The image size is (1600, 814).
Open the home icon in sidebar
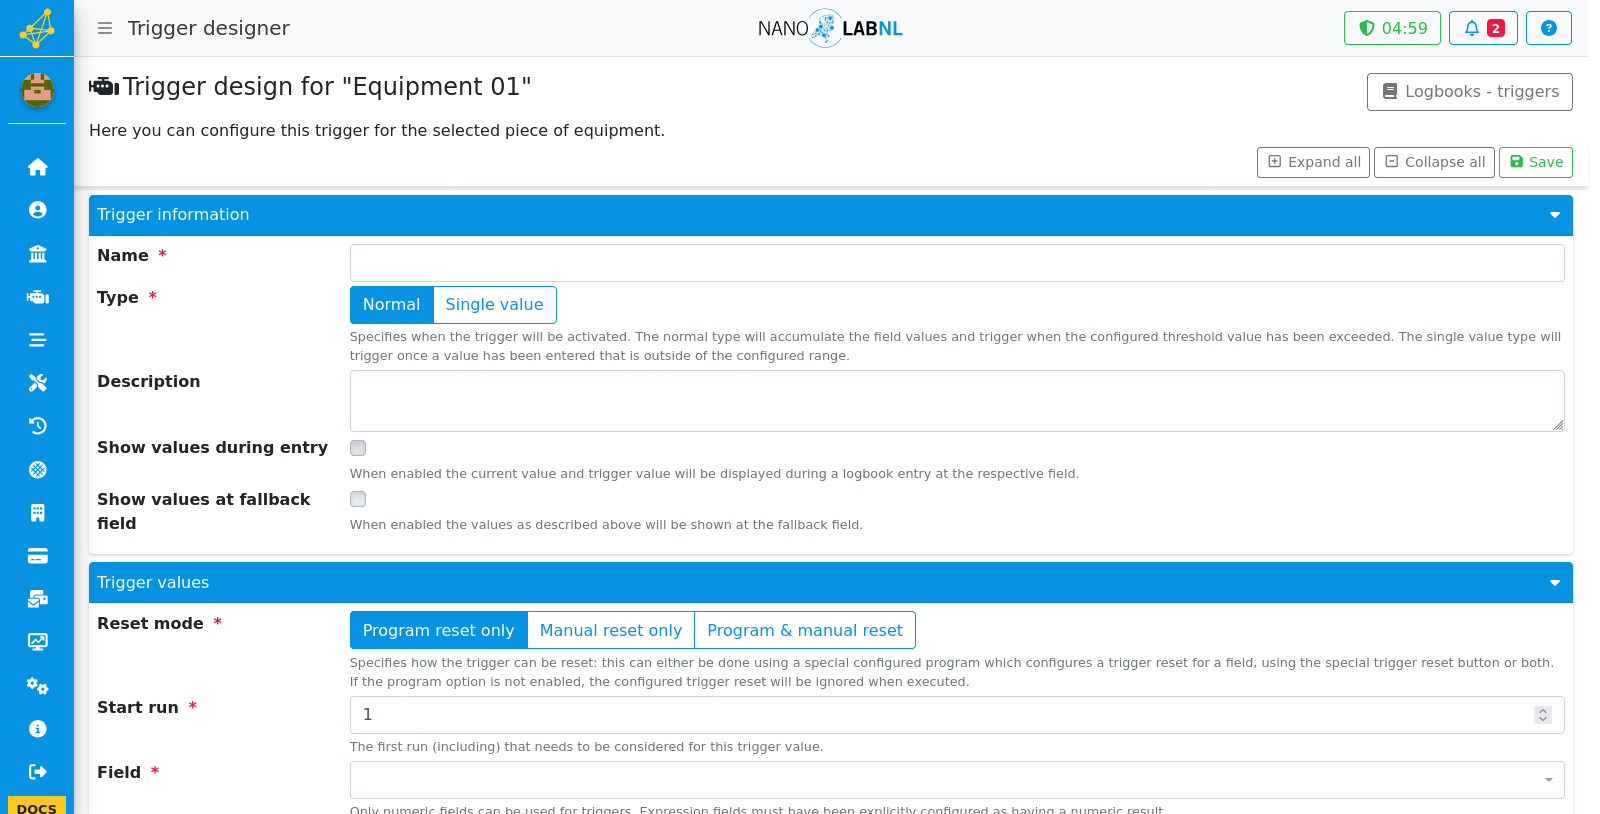pyautogui.click(x=37, y=167)
